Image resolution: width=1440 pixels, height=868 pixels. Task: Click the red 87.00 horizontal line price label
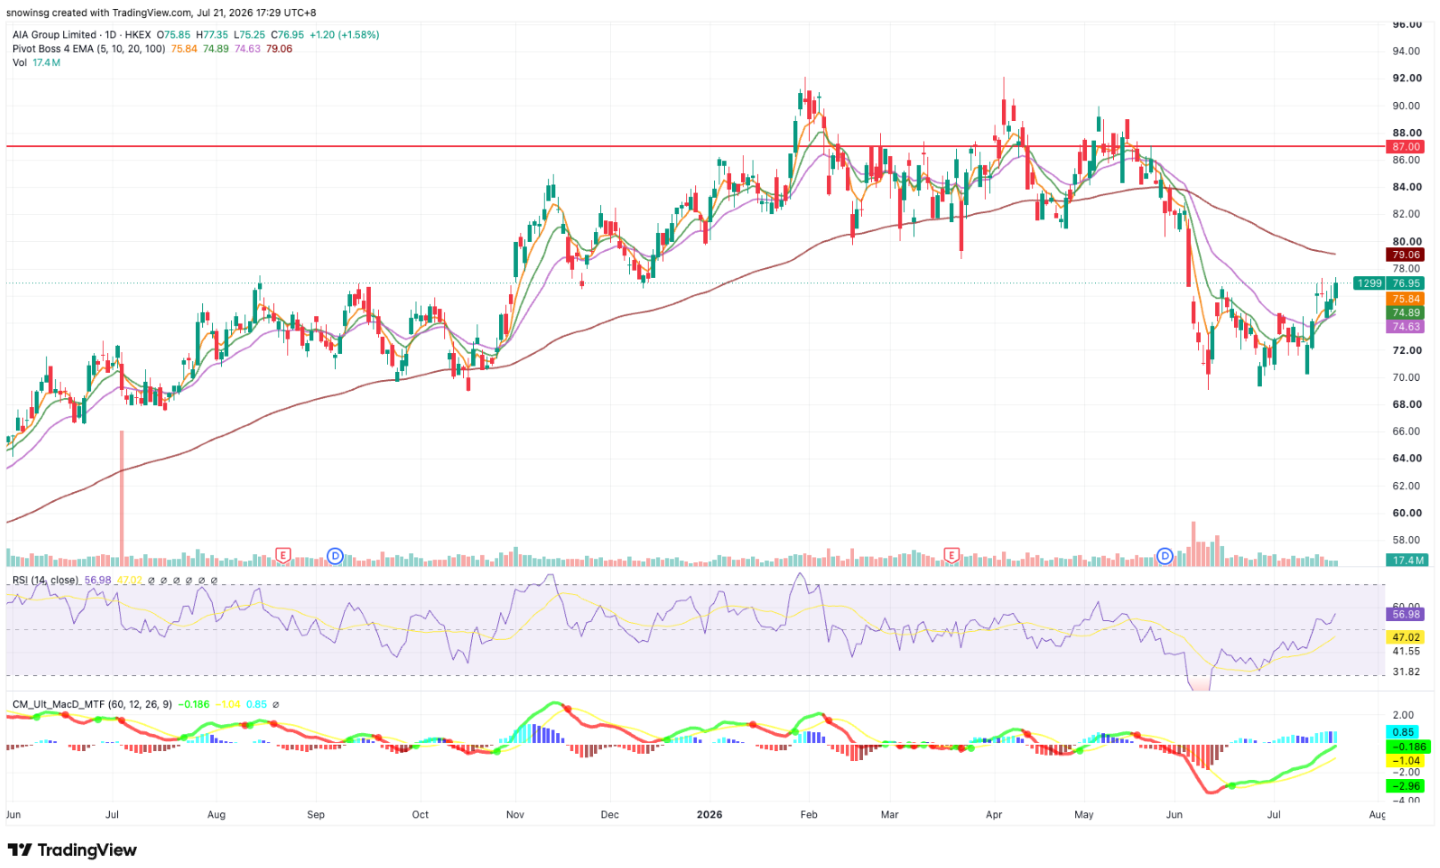pyautogui.click(x=1405, y=147)
